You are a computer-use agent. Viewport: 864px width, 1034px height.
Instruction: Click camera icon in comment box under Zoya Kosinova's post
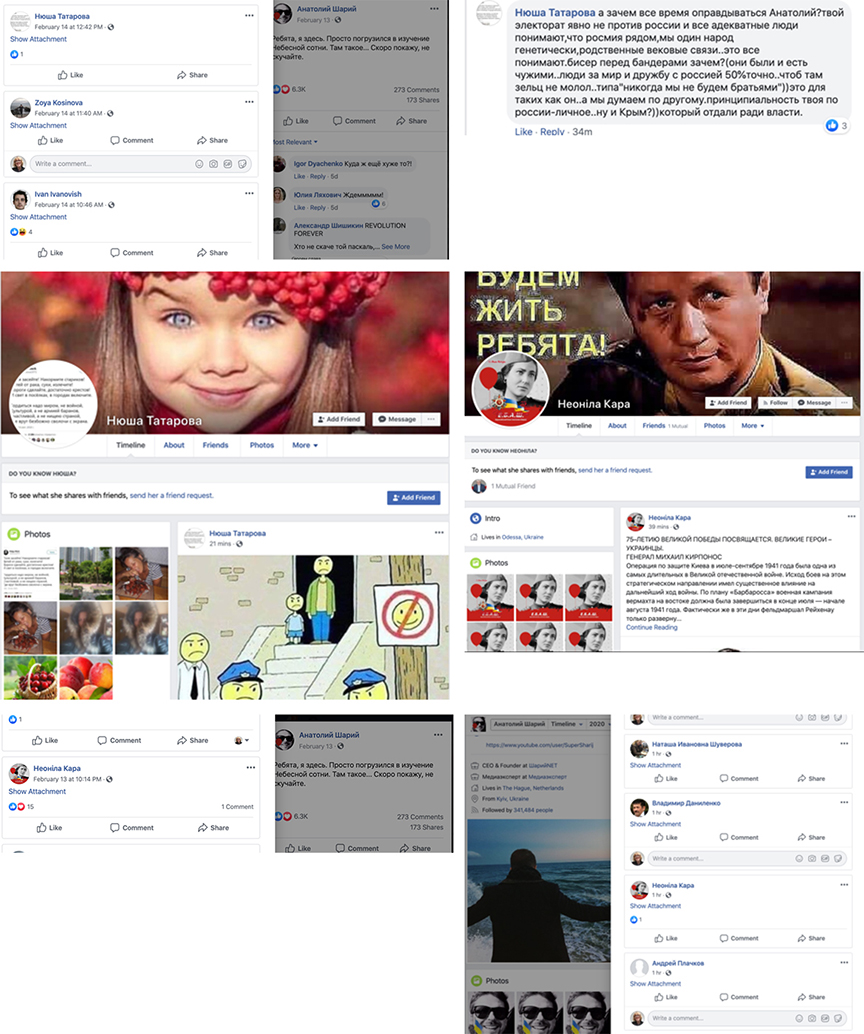click(x=213, y=164)
